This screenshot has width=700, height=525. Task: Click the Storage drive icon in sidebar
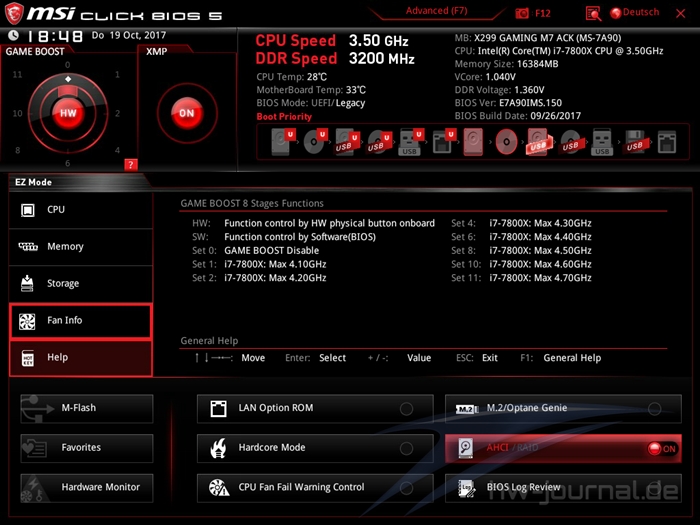27,283
